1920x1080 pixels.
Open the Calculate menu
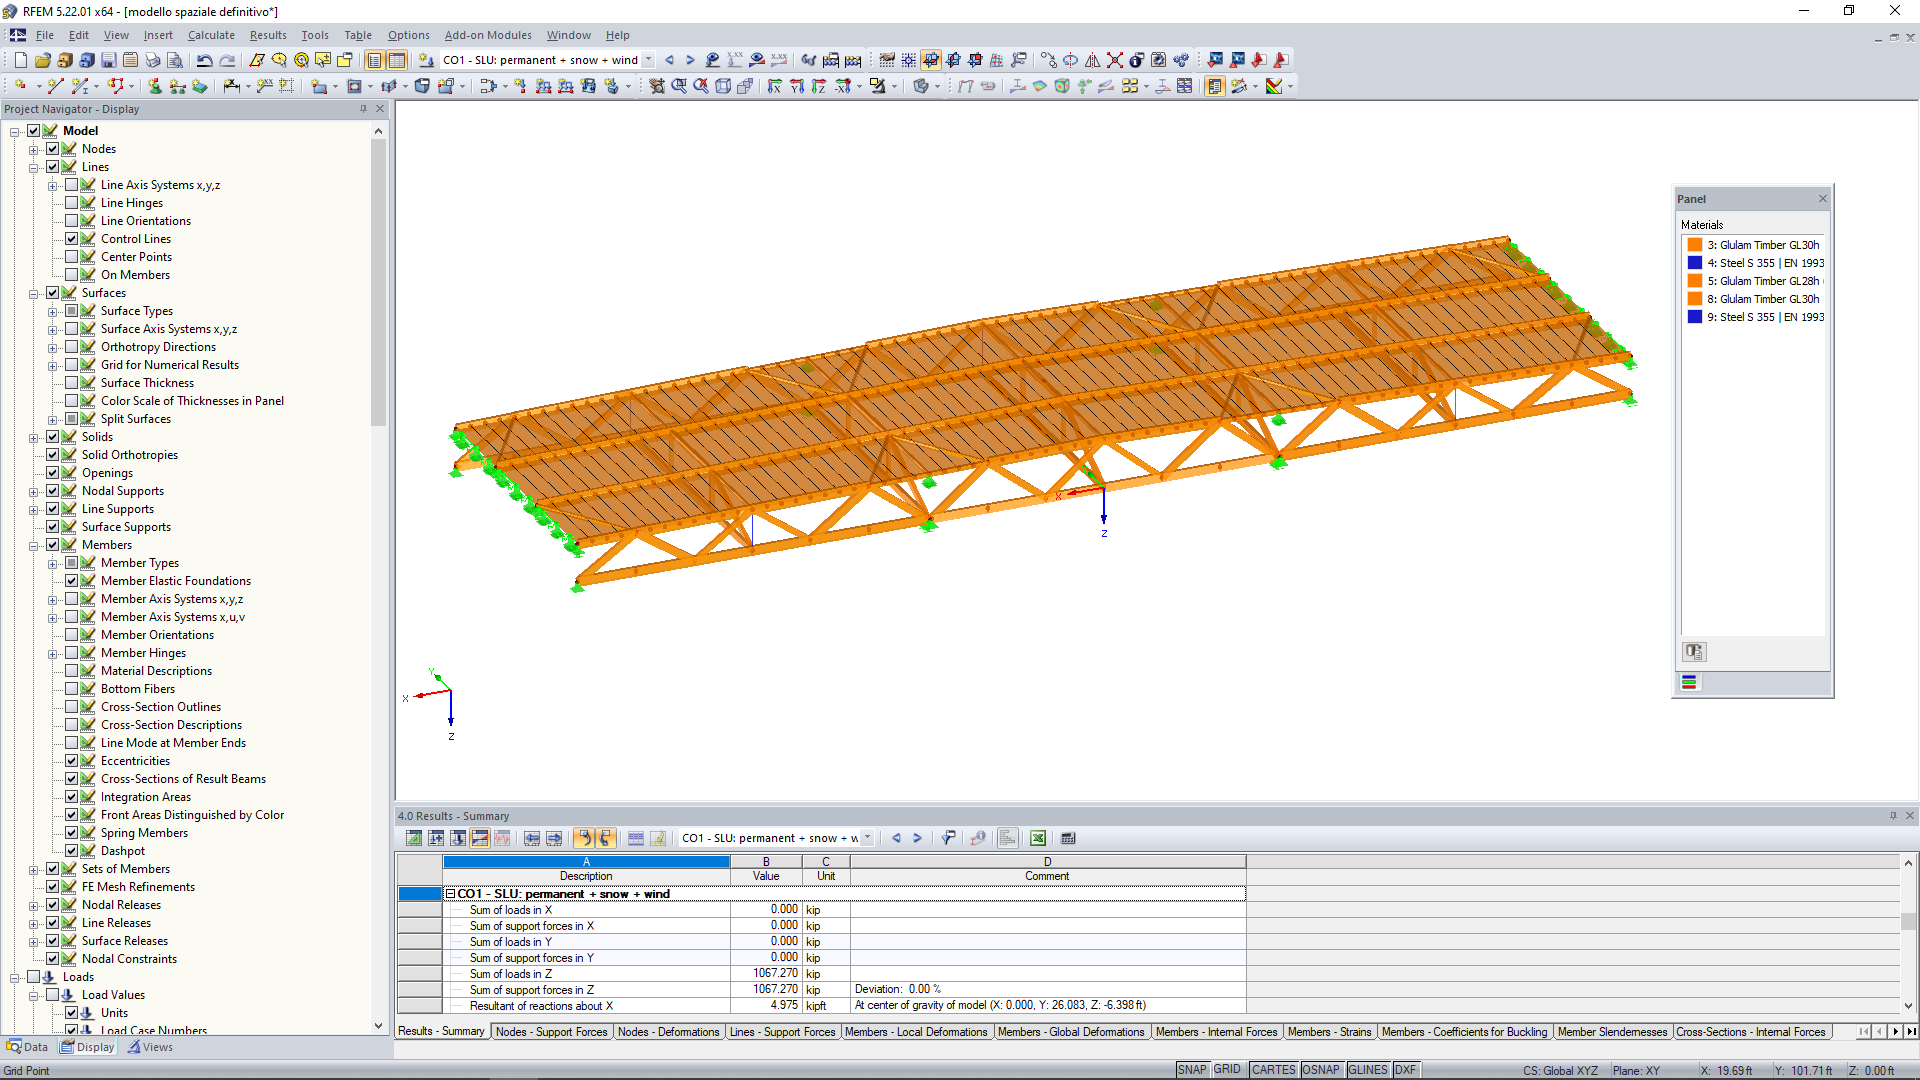coord(211,35)
